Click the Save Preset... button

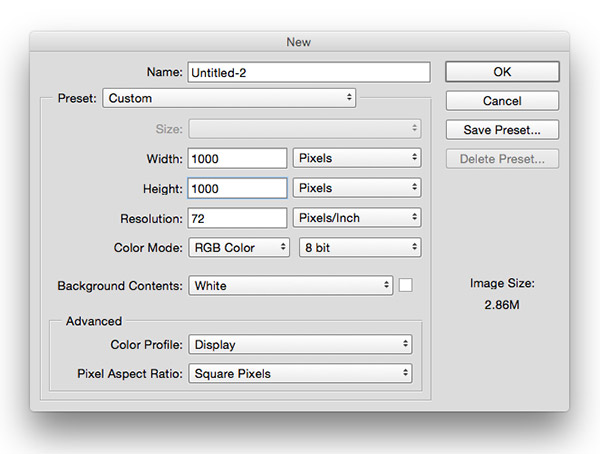click(501, 130)
